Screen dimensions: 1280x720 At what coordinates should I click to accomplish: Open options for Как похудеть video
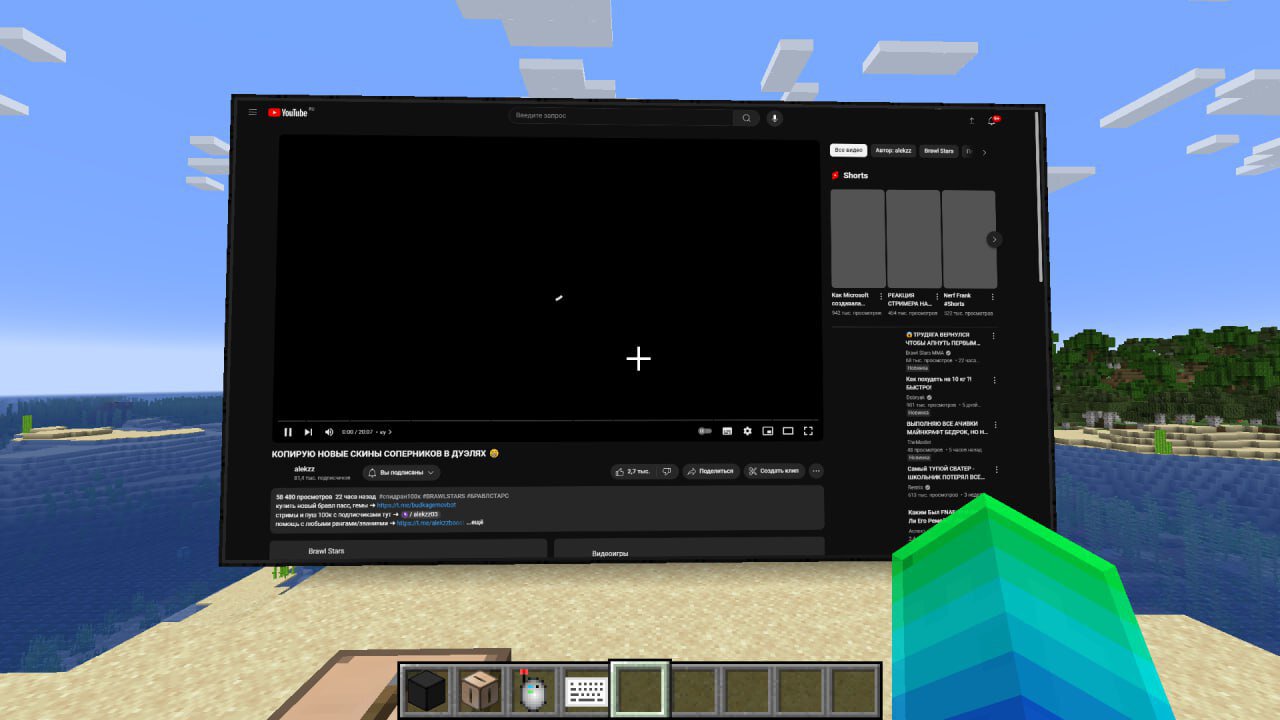click(x=996, y=380)
